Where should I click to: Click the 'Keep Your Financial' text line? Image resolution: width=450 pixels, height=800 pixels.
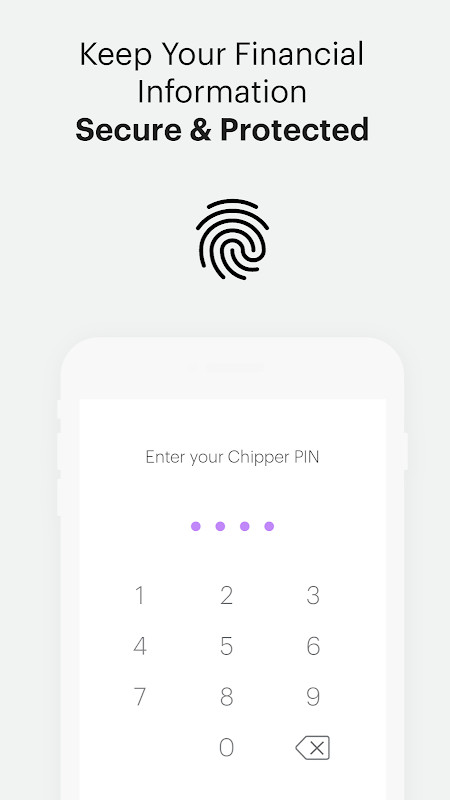(x=222, y=54)
